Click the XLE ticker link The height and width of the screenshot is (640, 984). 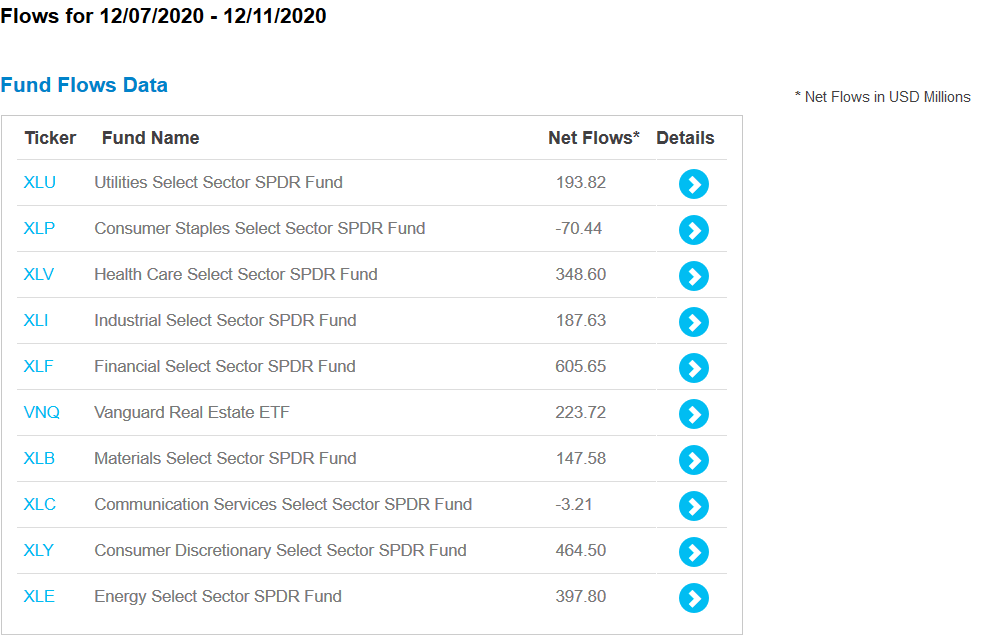click(x=39, y=596)
